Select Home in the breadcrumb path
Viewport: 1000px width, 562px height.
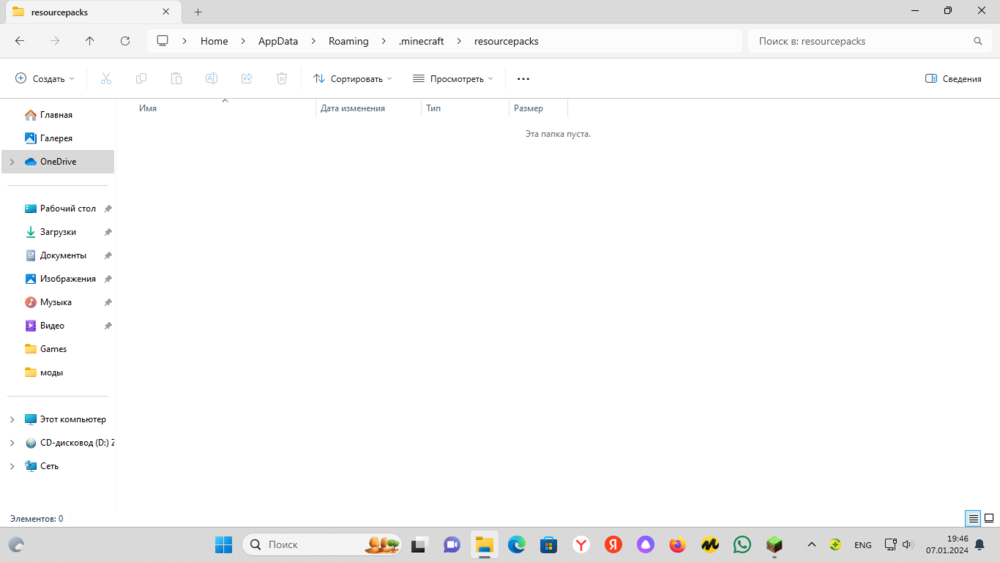[214, 41]
